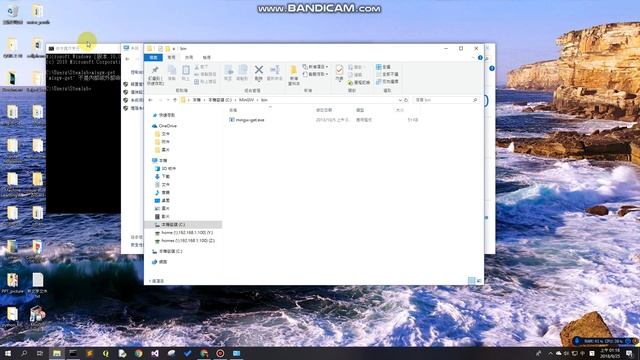This screenshot has height=360, width=640.
Task: Open Downloads in the navigation pane
Action: (162, 176)
